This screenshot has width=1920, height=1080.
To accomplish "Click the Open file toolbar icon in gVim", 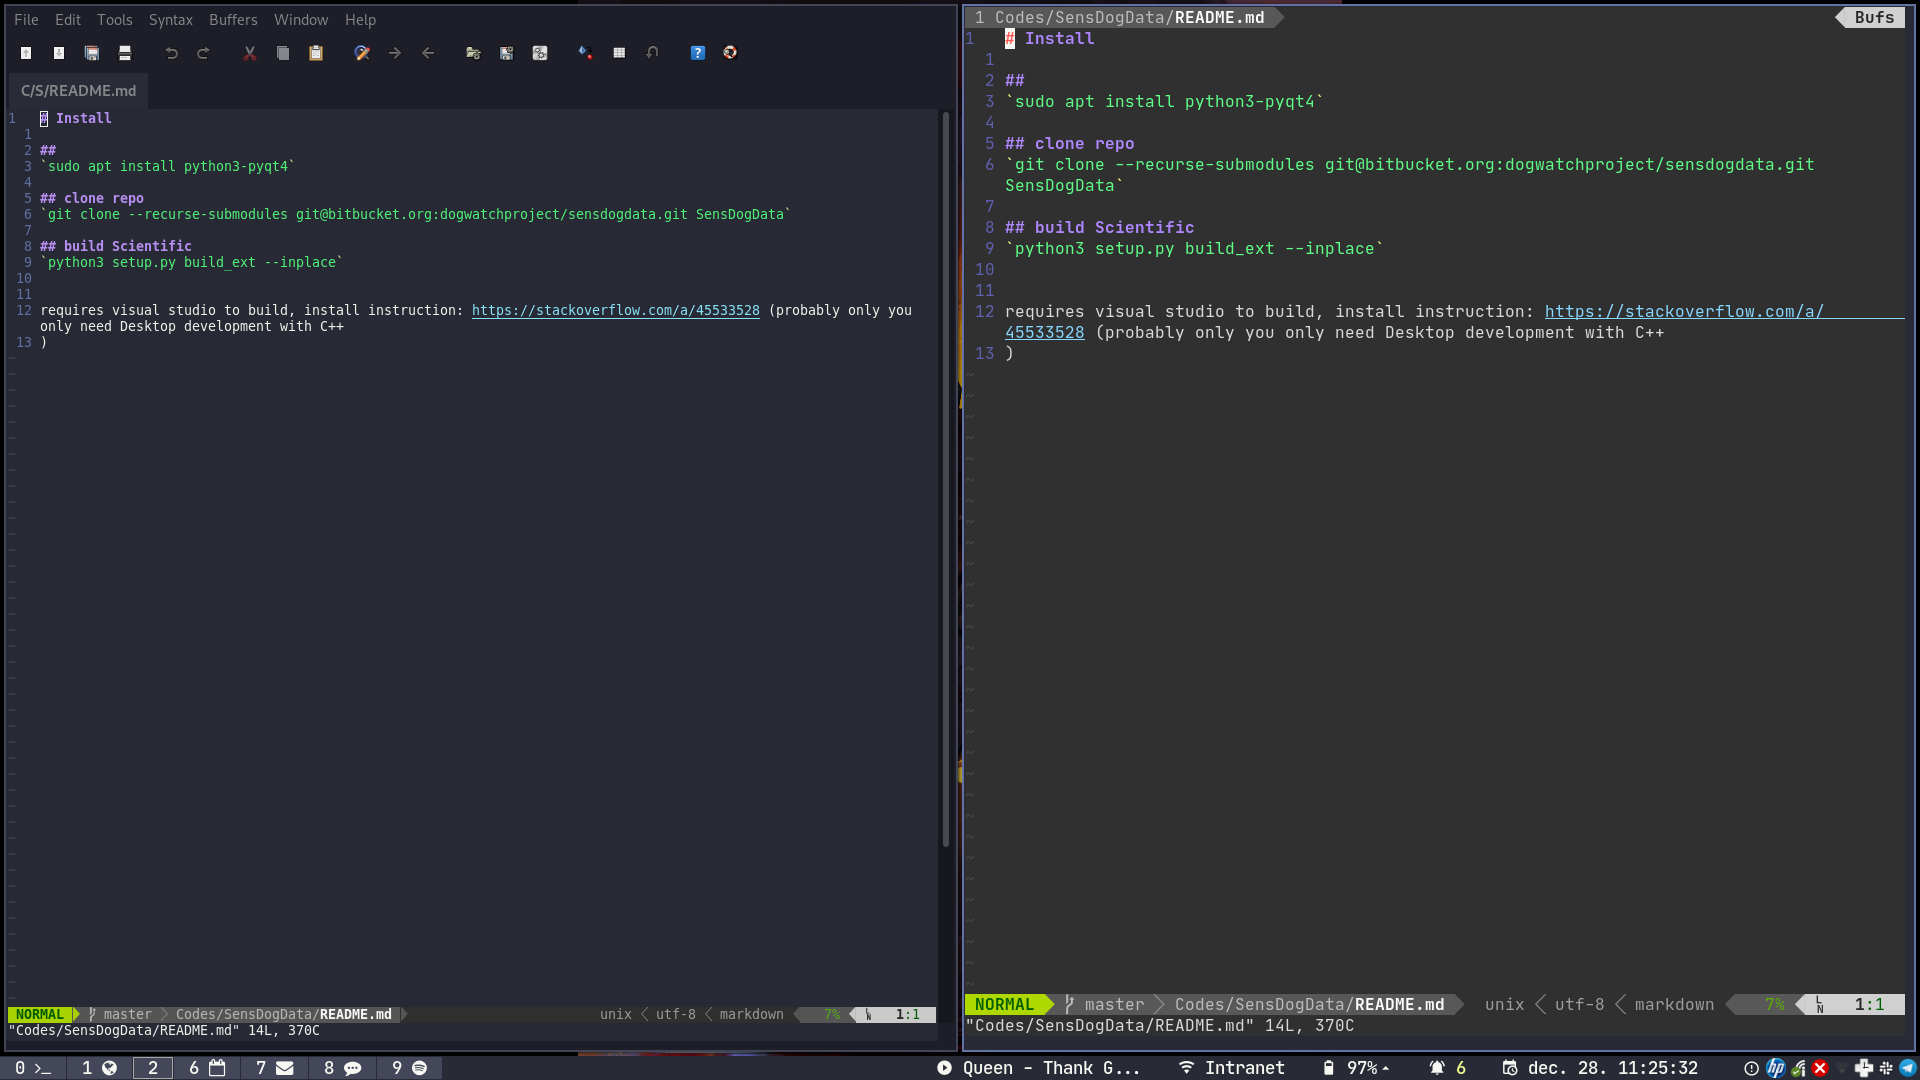I will tap(26, 53).
